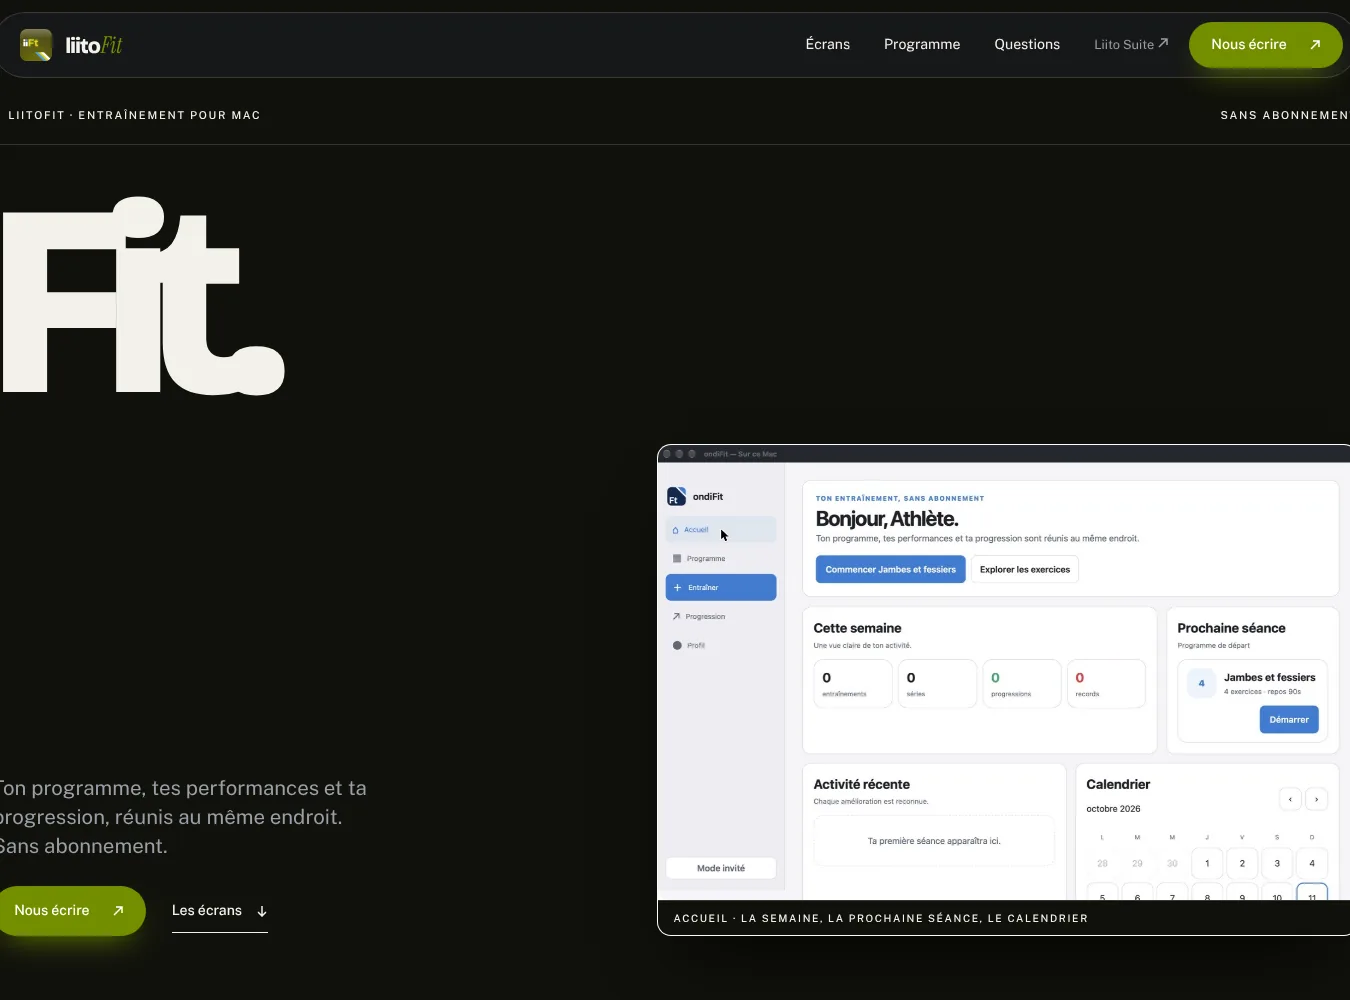Click the records stat card

pyautogui.click(x=1106, y=684)
